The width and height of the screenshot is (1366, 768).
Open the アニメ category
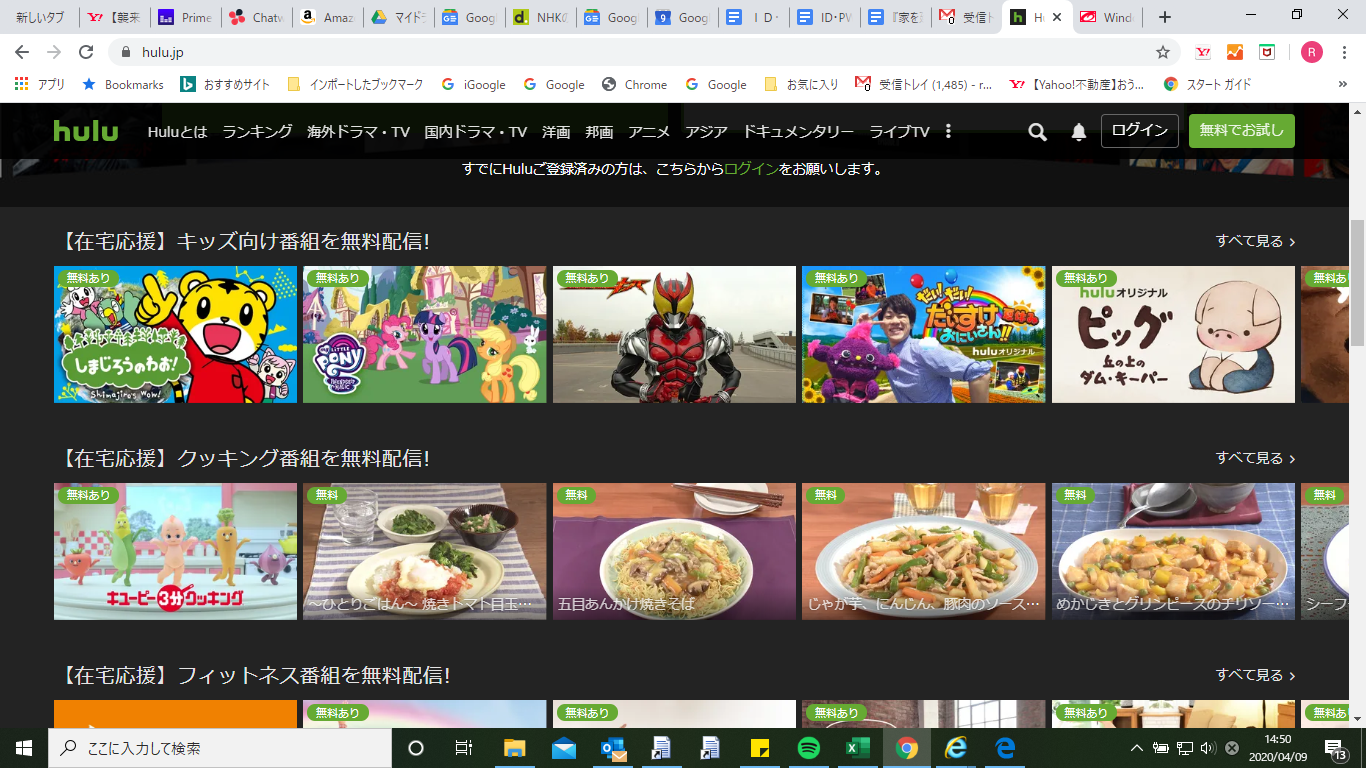(x=649, y=131)
